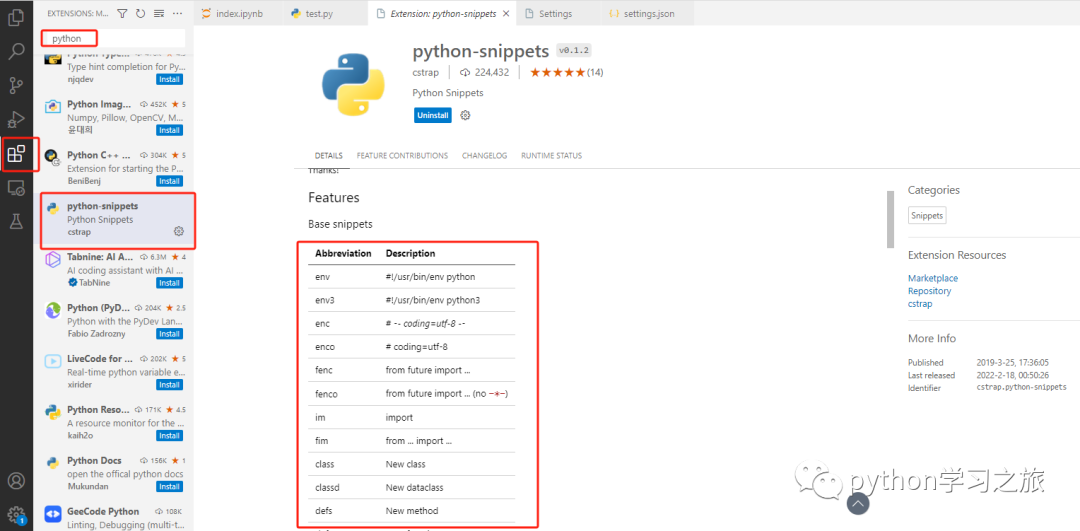Open the Manage gear in activity bar
The width and height of the screenshot is (1080, 531).
click(16, 514)
